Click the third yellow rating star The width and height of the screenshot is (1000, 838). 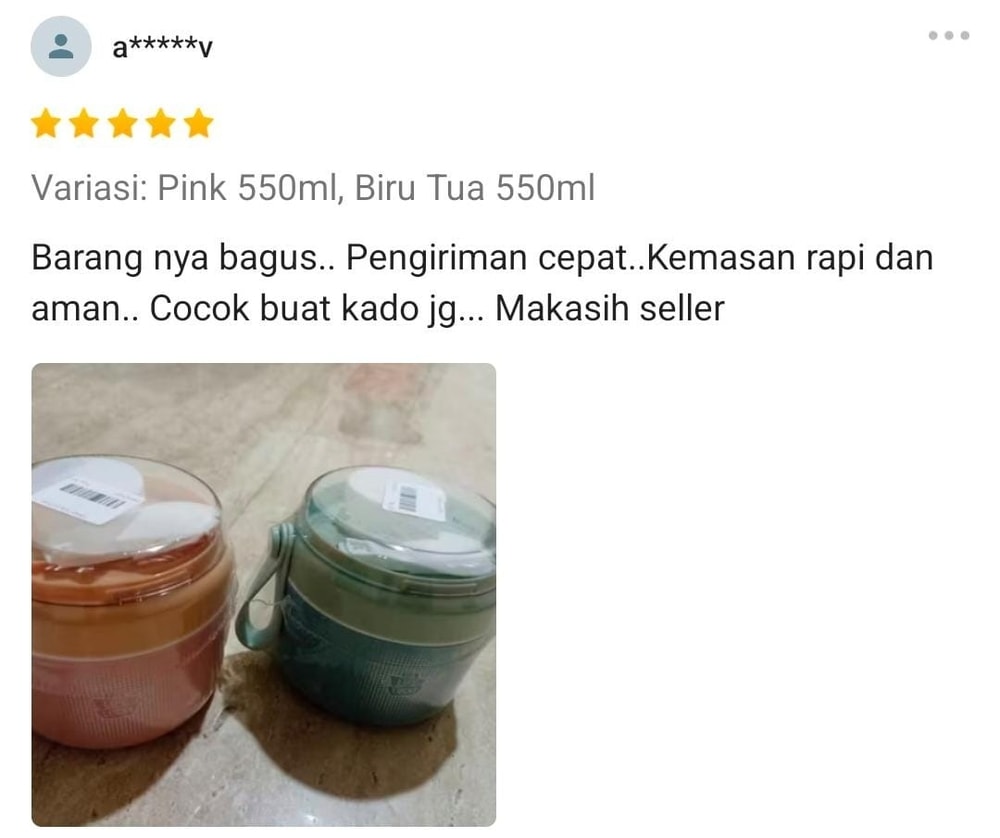(x=122, y=123)
